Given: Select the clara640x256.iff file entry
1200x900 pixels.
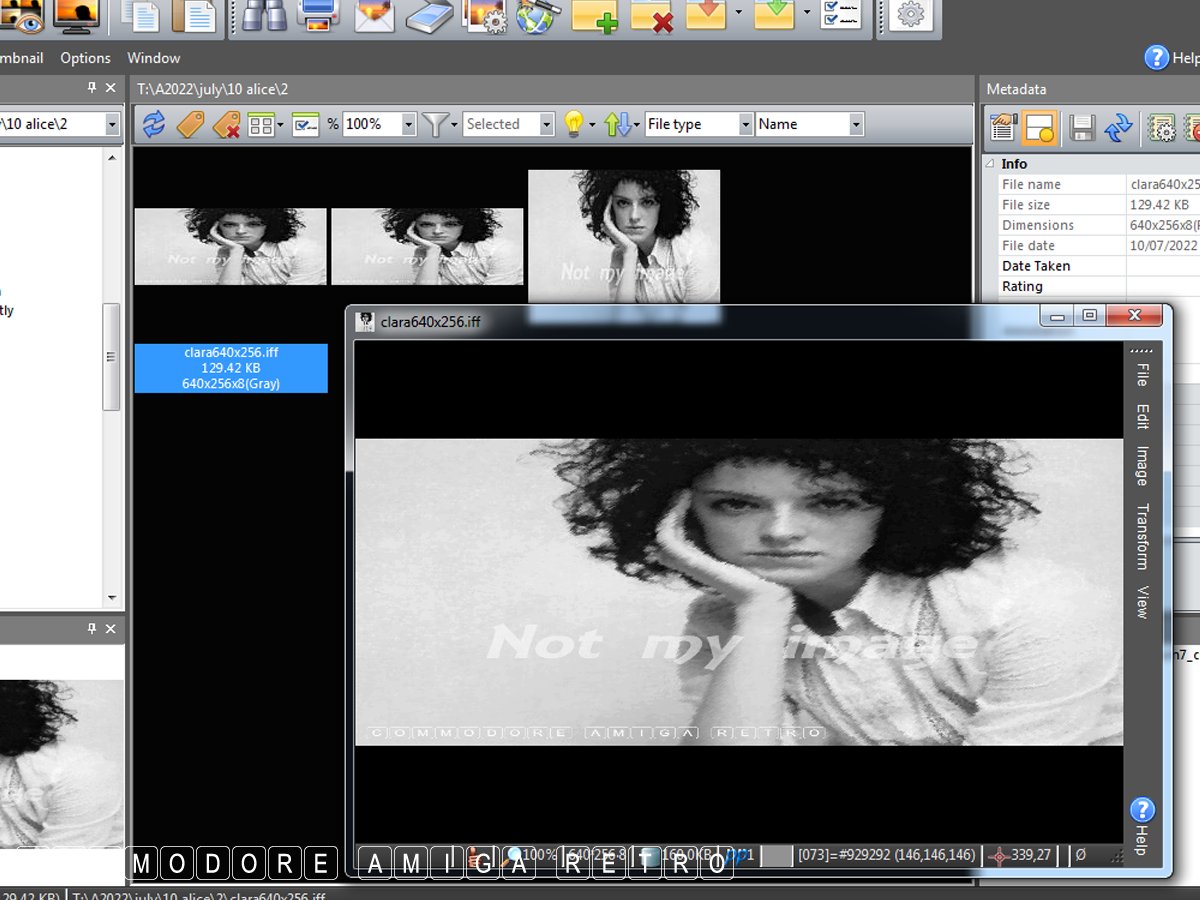Looking at the screenshot, I should (x=231, y=368).
